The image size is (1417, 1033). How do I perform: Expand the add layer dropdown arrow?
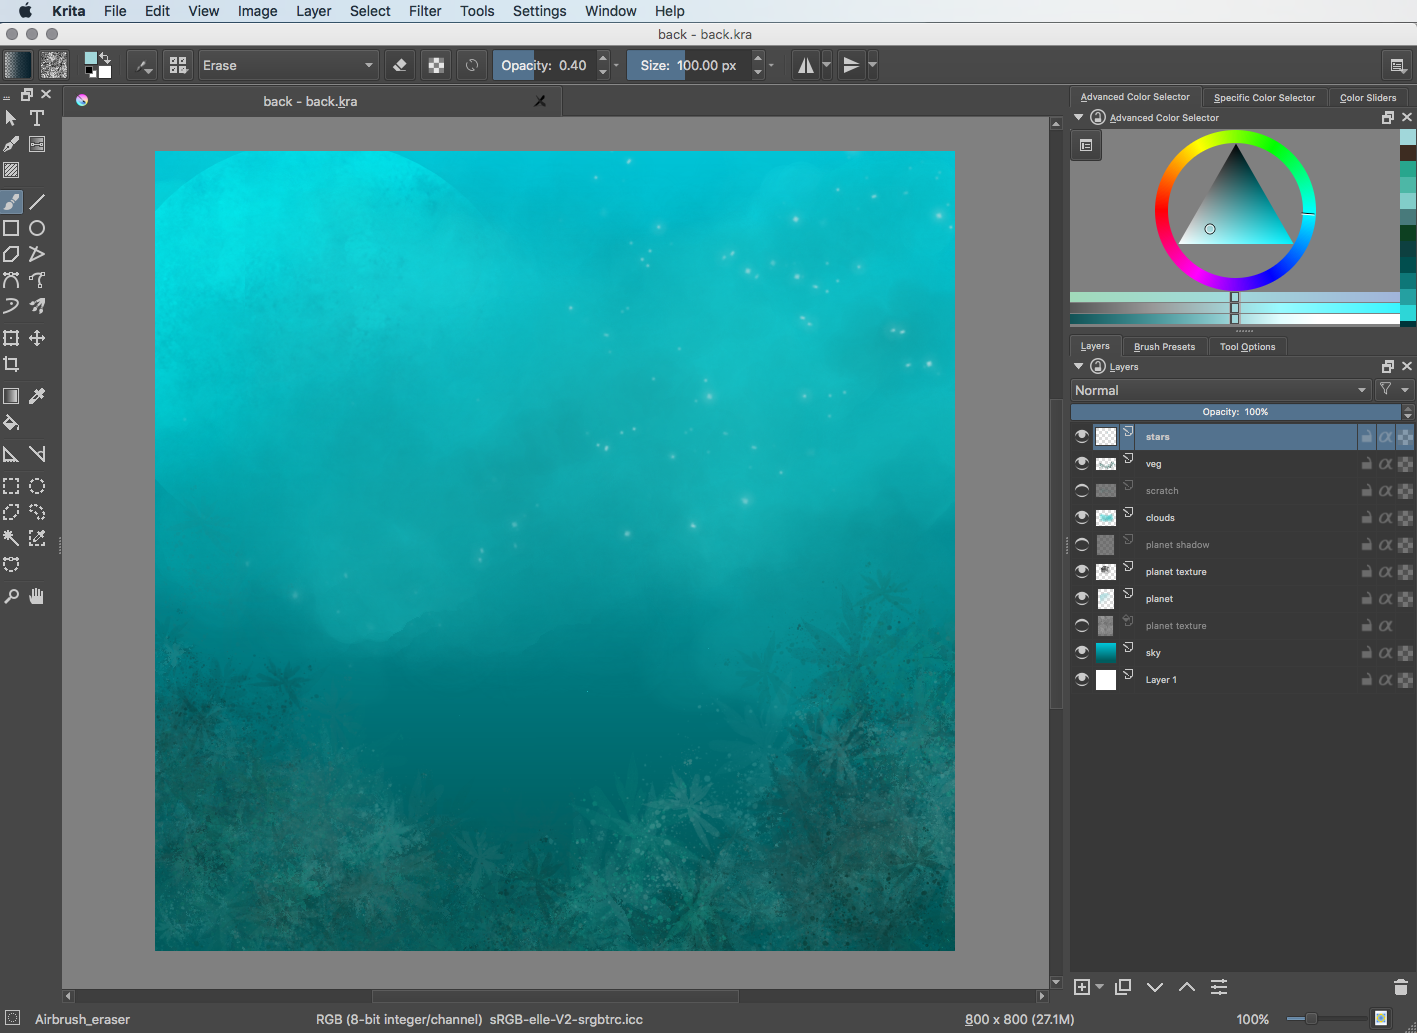[x=1100, y=987]
